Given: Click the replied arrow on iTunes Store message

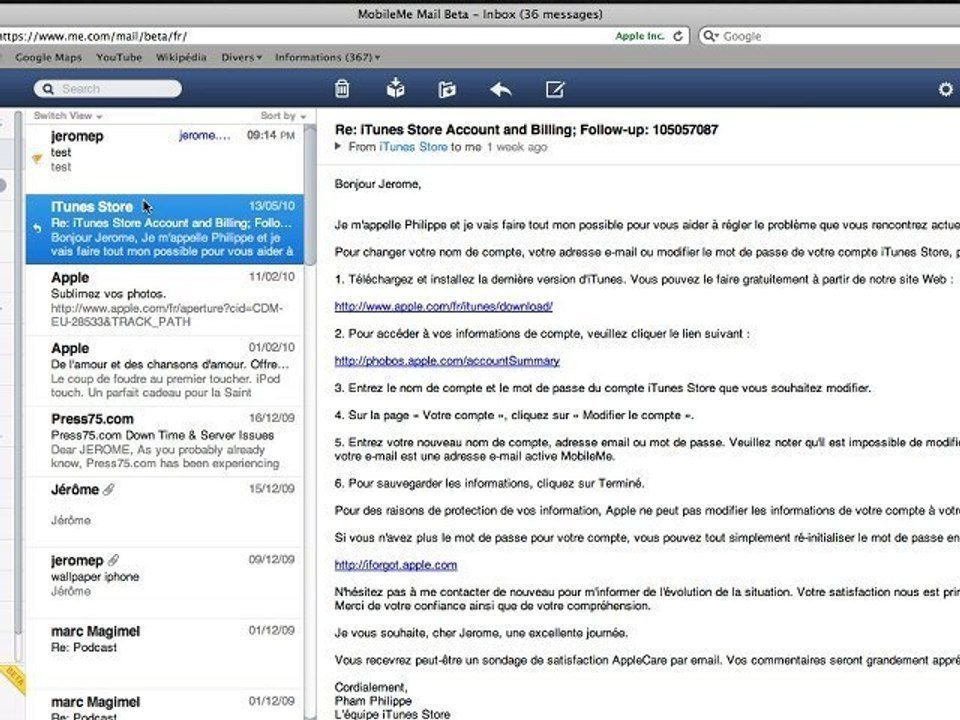Looking at the screenshot, I should coord(37,228).
